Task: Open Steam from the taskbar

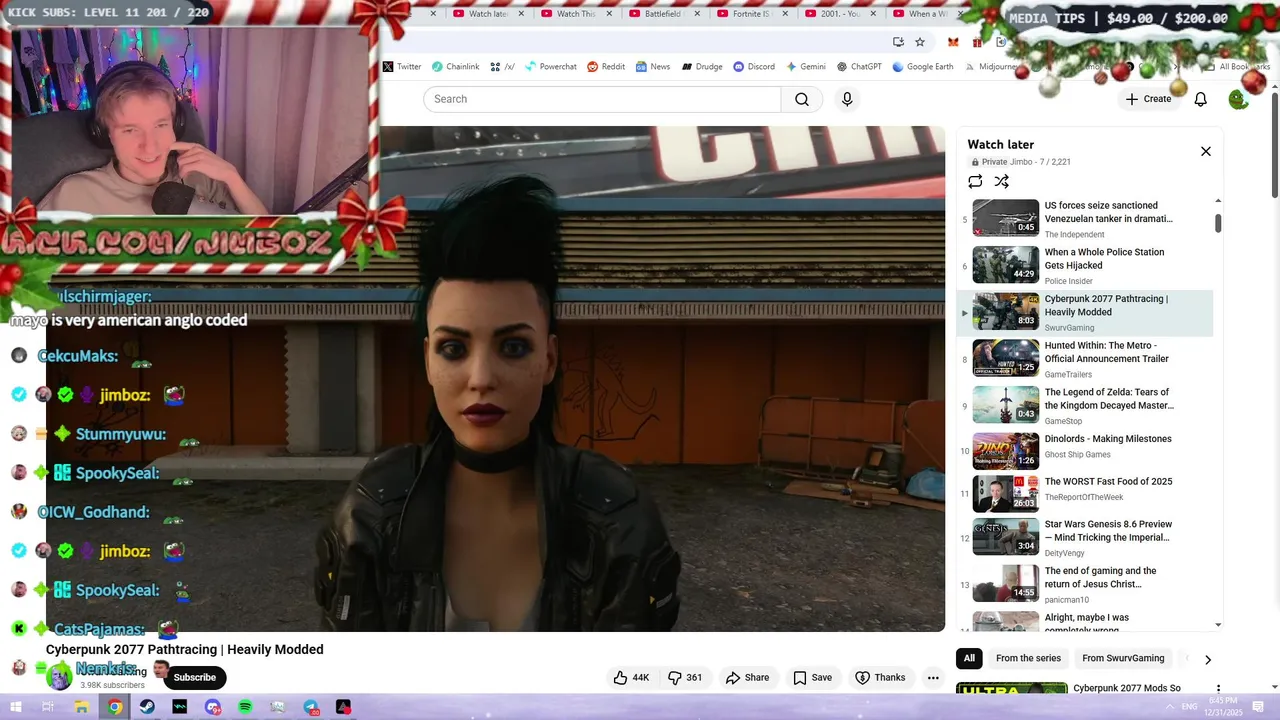Action: coord(147,707)
